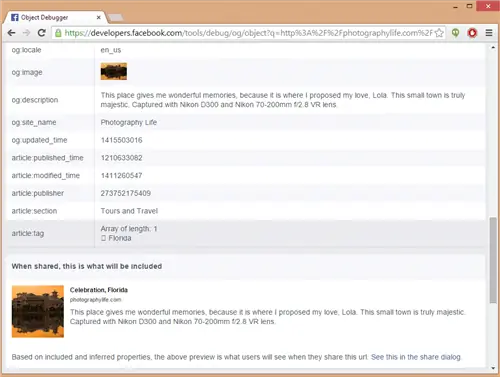Click the publisher ID 273752175409
The image size is (500, 377).
[126, 193]
